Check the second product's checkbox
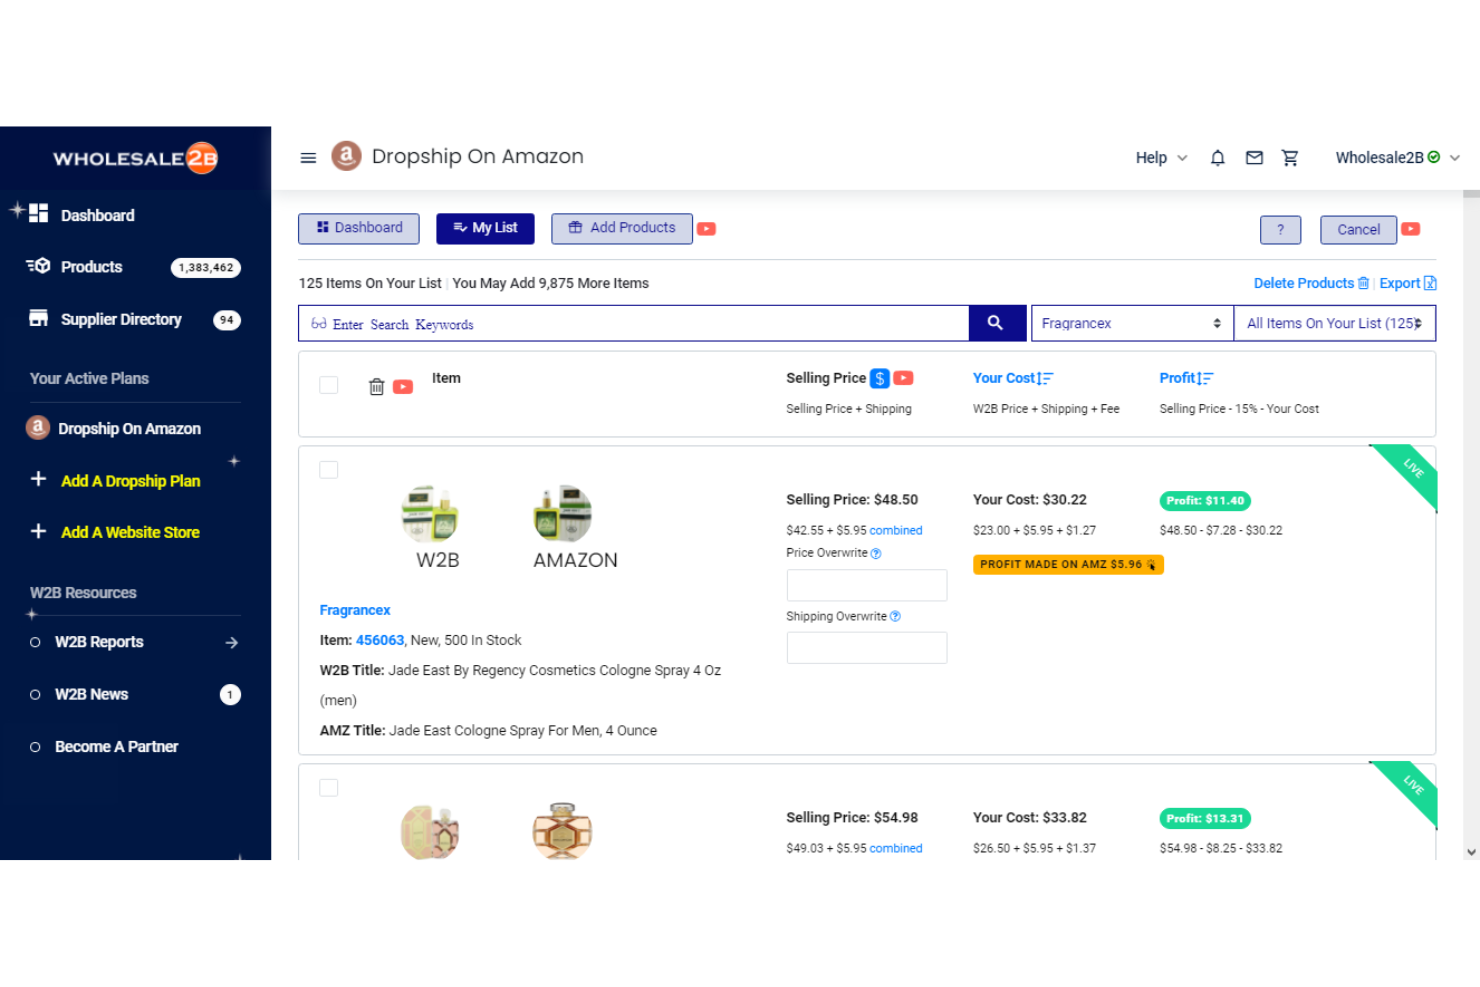The height and width of the screenshot is (987, 1480). click(x=328, y=788)
